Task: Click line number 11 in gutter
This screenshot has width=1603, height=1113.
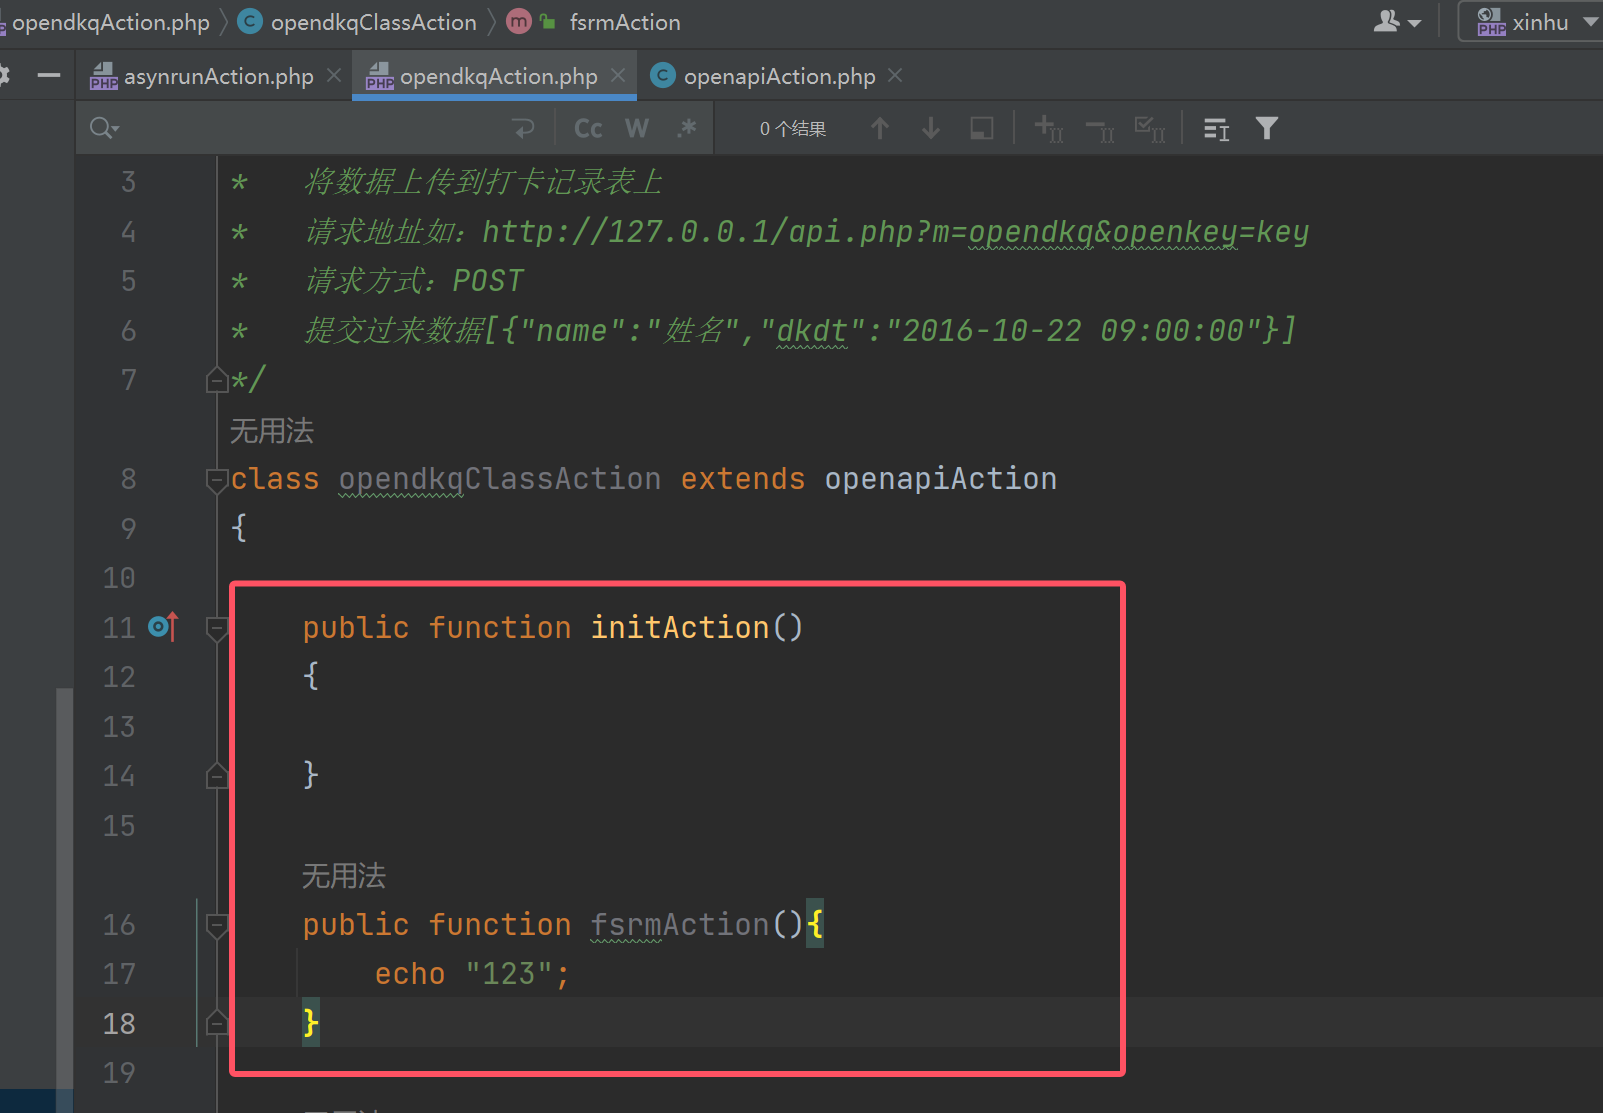Action: tap(119, 627)
